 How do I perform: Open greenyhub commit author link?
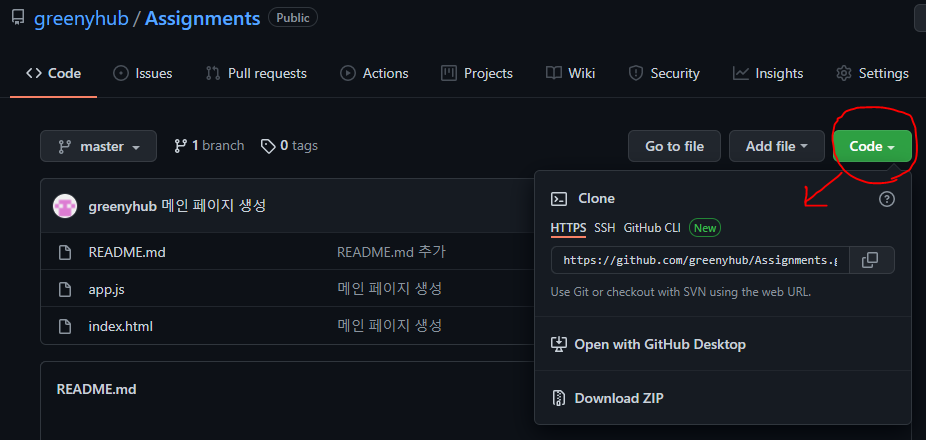[122, 206]
